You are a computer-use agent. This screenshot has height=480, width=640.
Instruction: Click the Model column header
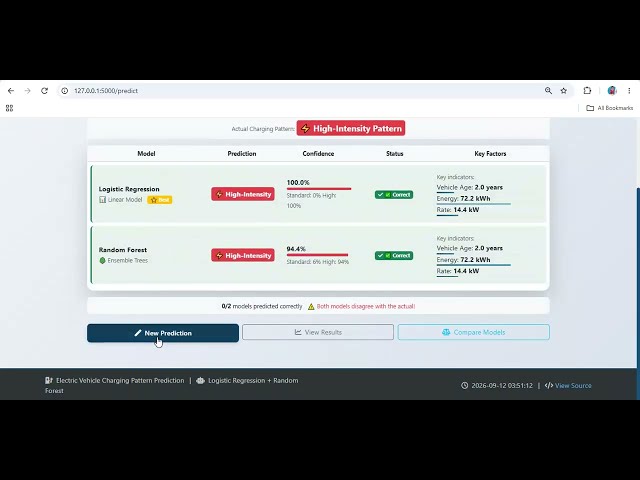tap(146, 153)
